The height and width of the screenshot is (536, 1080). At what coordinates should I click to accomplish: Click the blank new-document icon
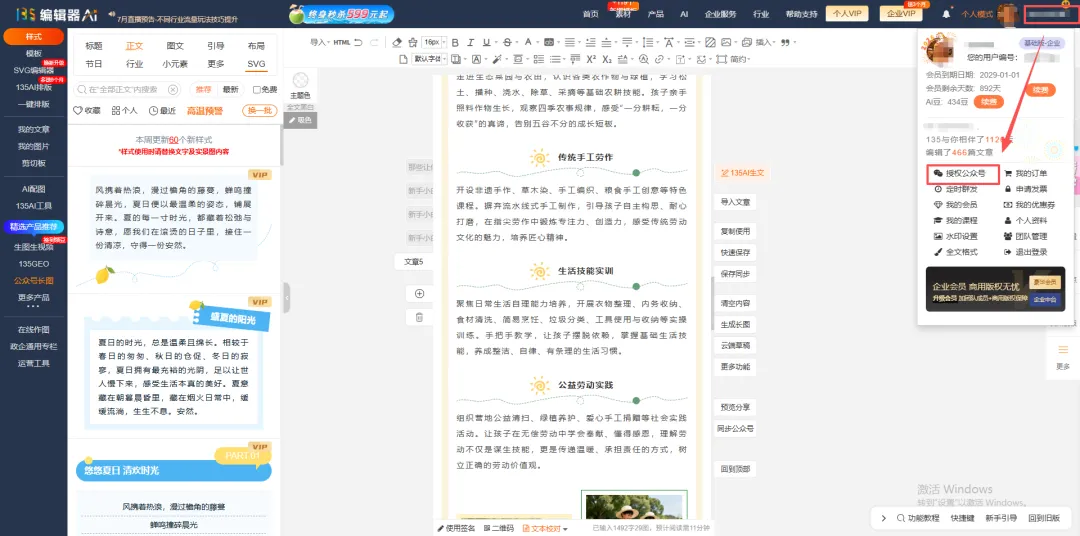click(404, 59)
